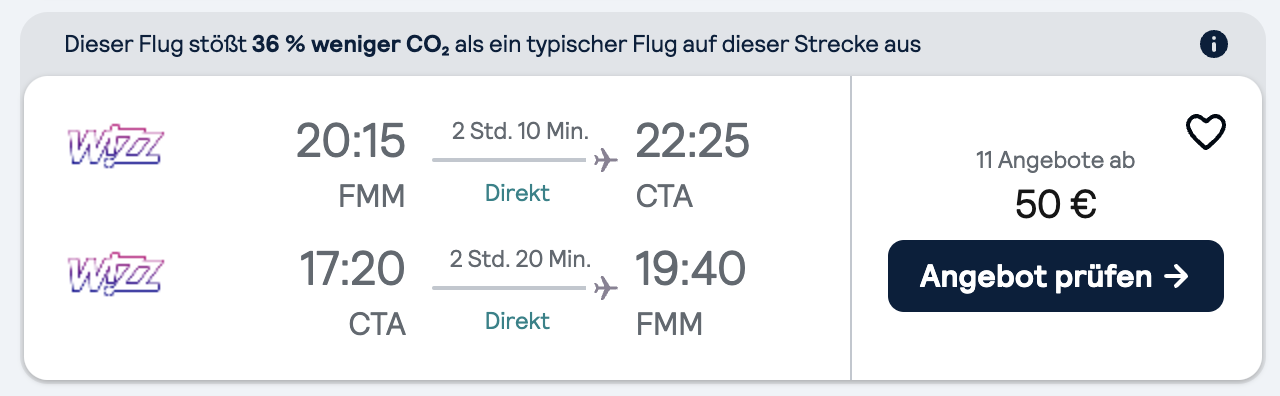Select the 17:20 return departure time
This screenshot has width=1280, height=396.
pyautogui.click(x=353, y=269)
